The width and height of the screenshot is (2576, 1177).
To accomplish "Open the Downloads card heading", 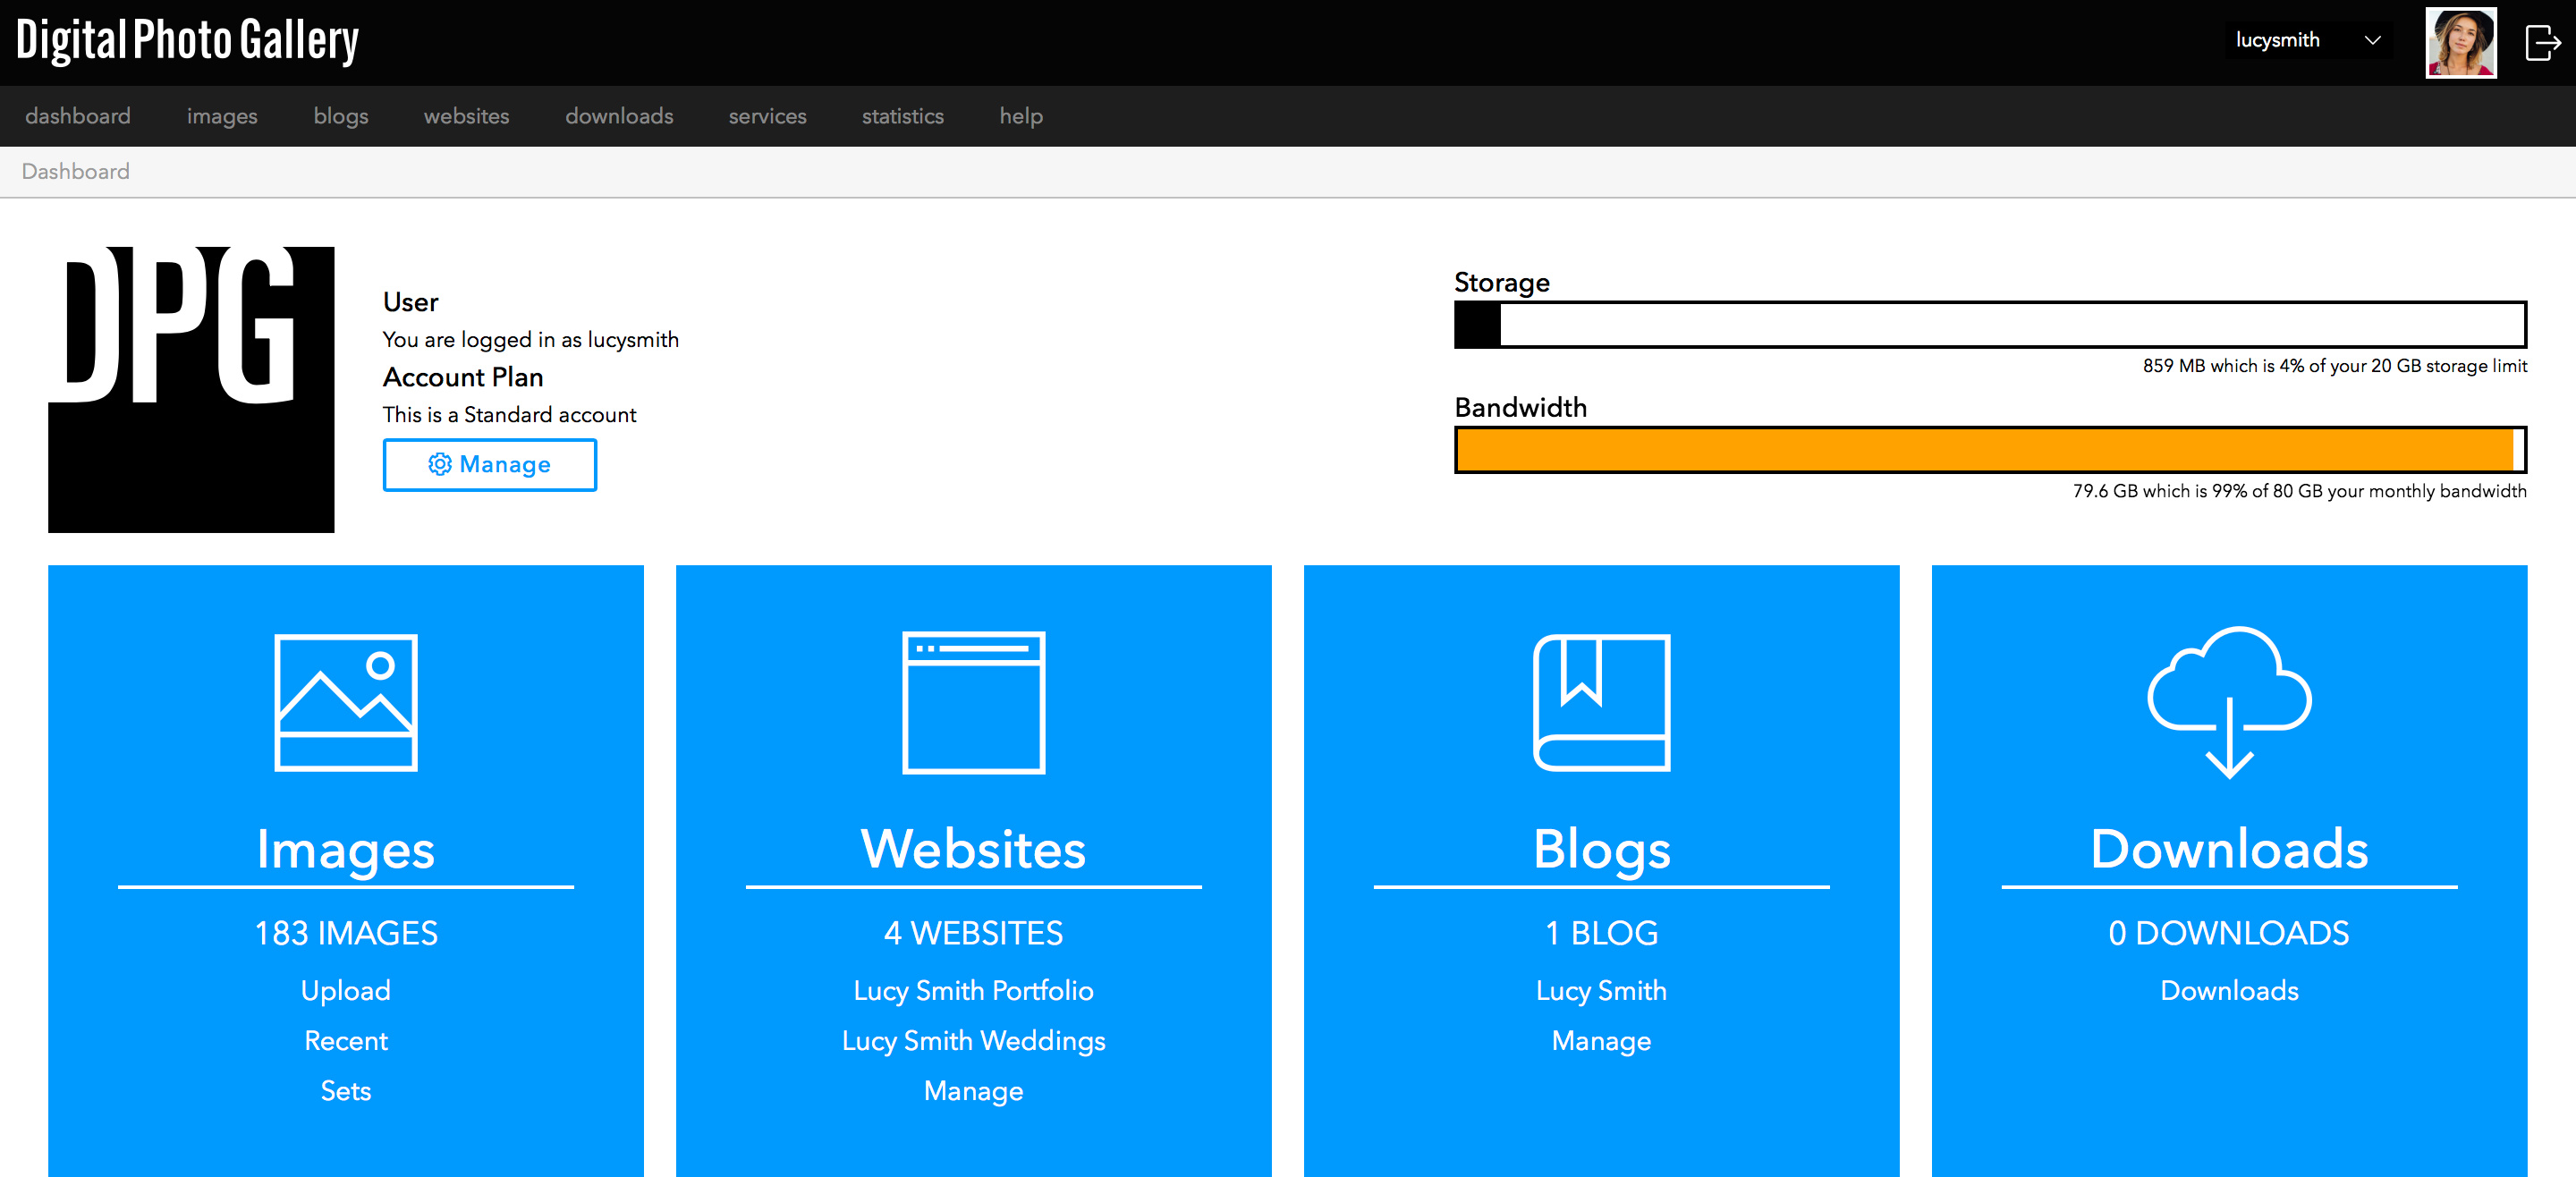I will coord(2229,849).
